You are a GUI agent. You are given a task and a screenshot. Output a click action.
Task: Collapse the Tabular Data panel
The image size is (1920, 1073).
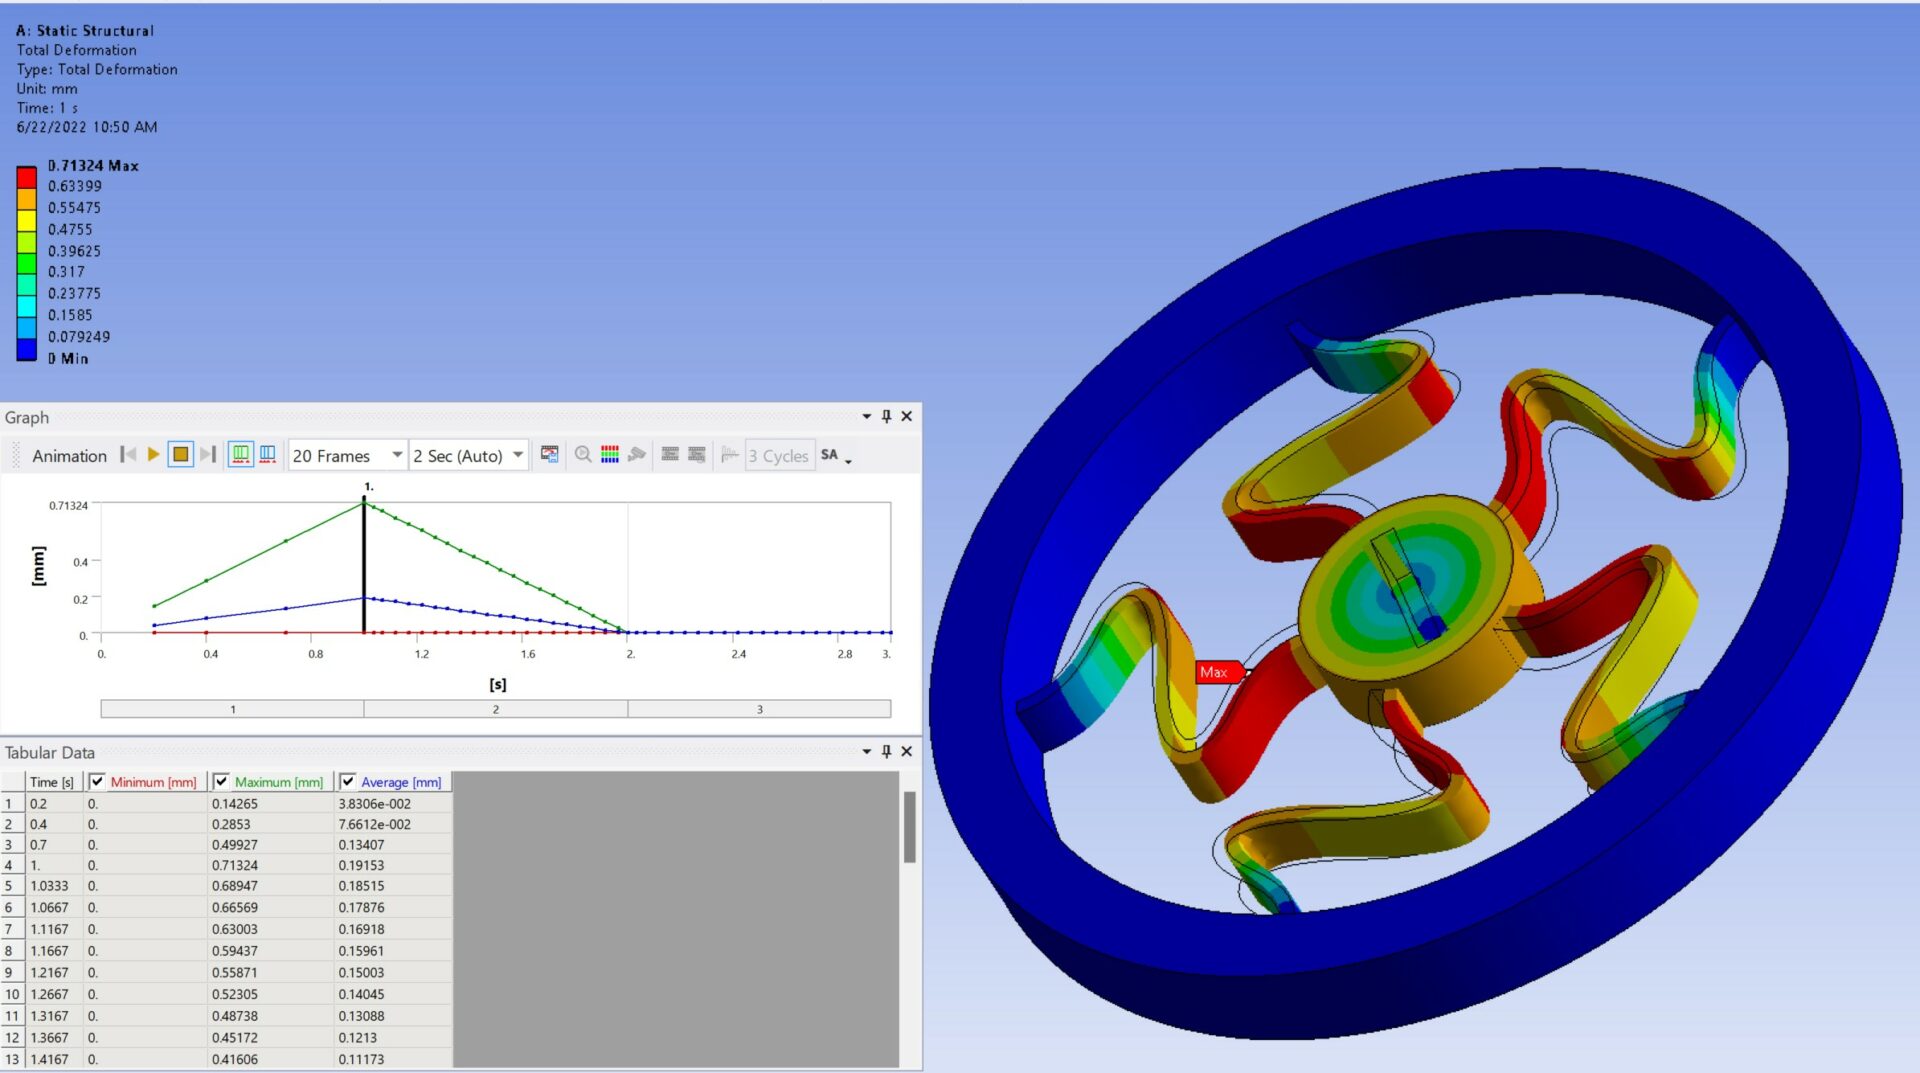point(865,751)
